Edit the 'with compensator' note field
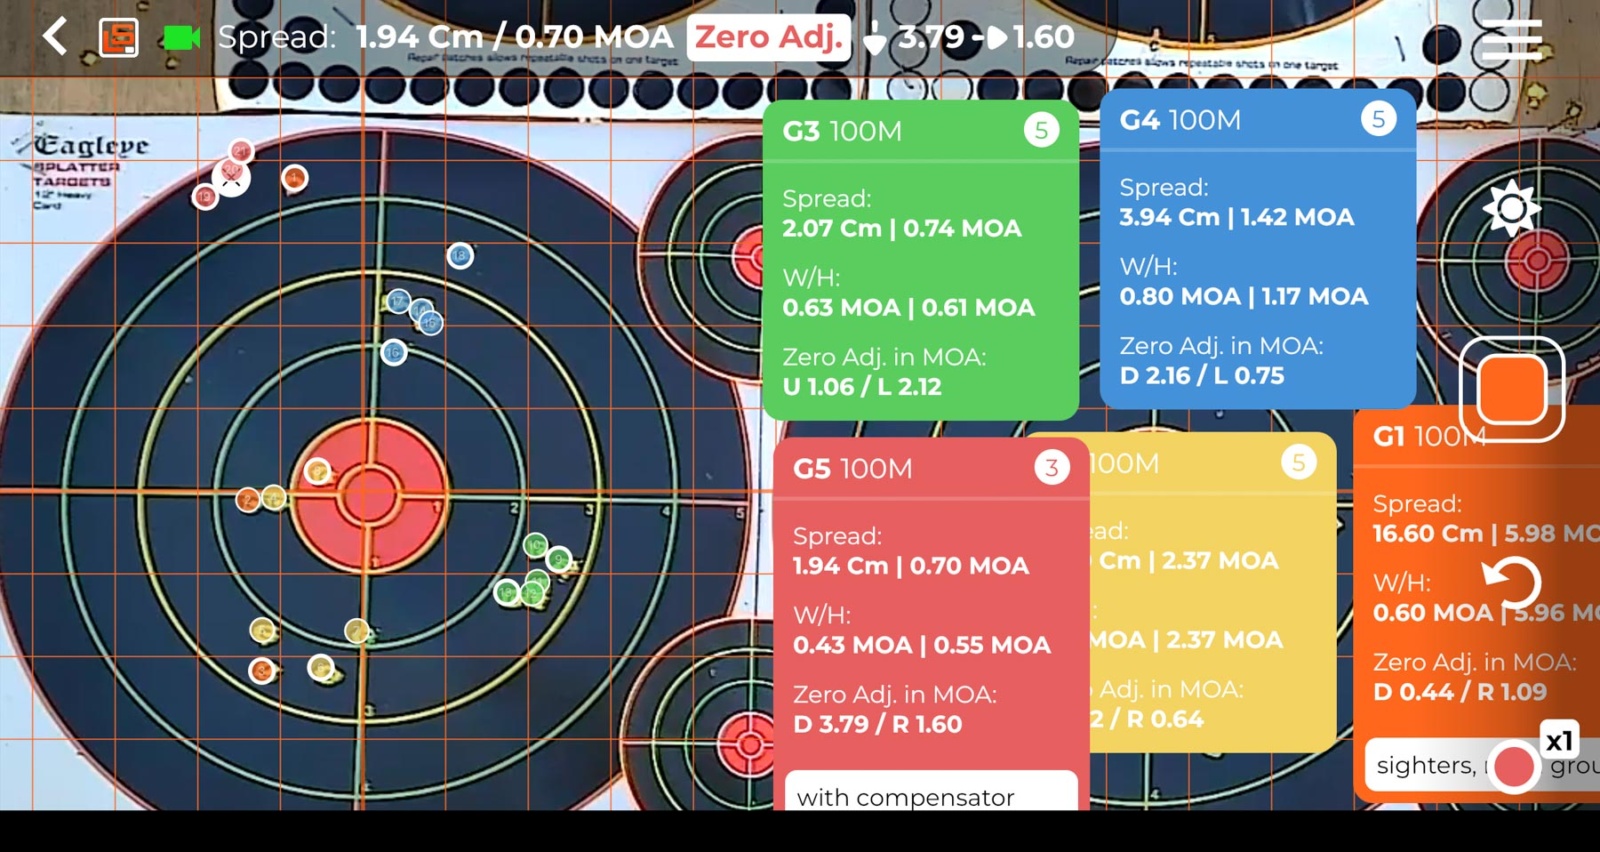 931,791
